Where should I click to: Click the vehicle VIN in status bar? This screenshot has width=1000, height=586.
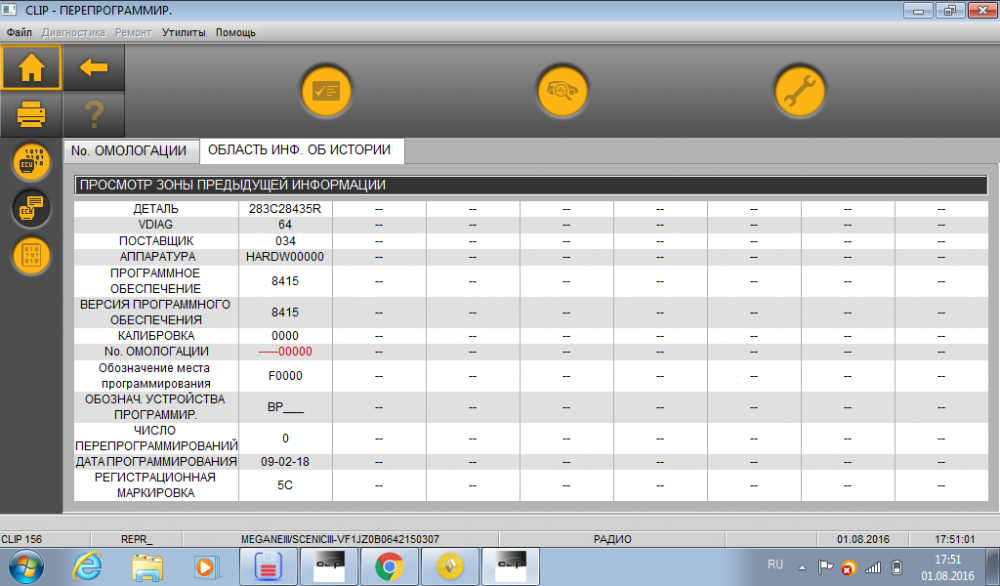pyautogui.click(x=340, y=539)
